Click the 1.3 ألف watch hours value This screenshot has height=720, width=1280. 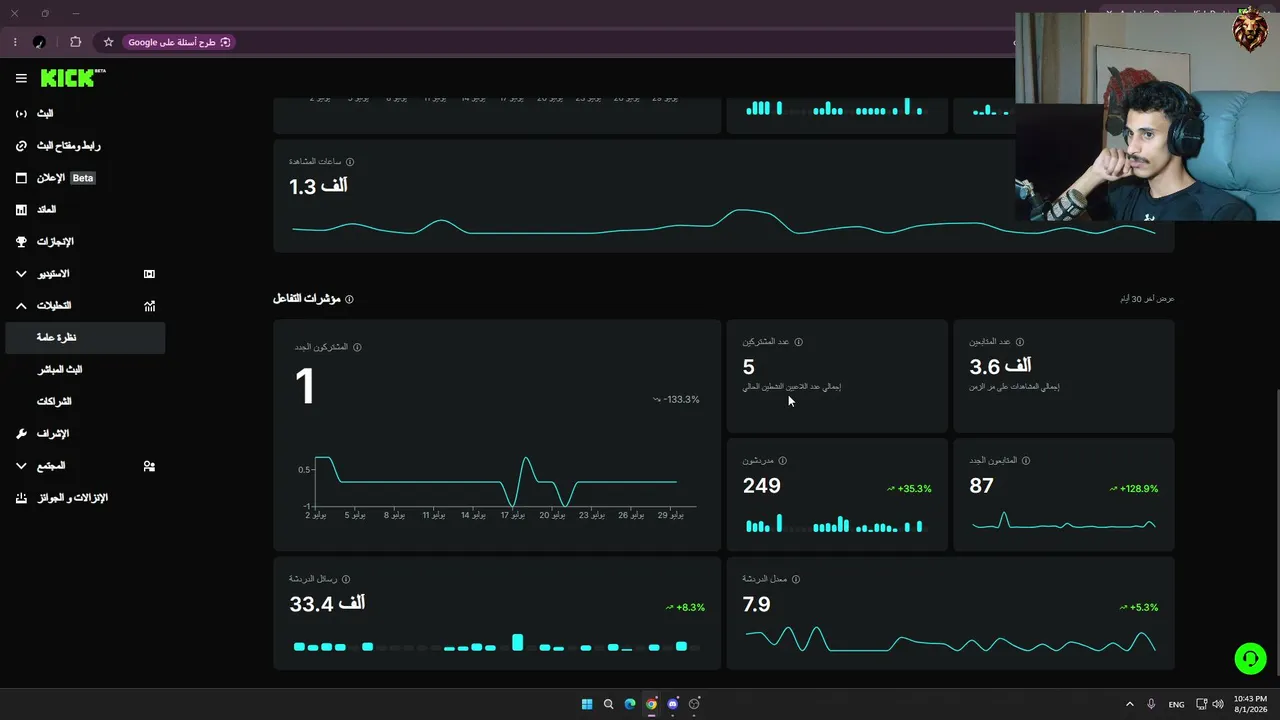coord(318,186)
